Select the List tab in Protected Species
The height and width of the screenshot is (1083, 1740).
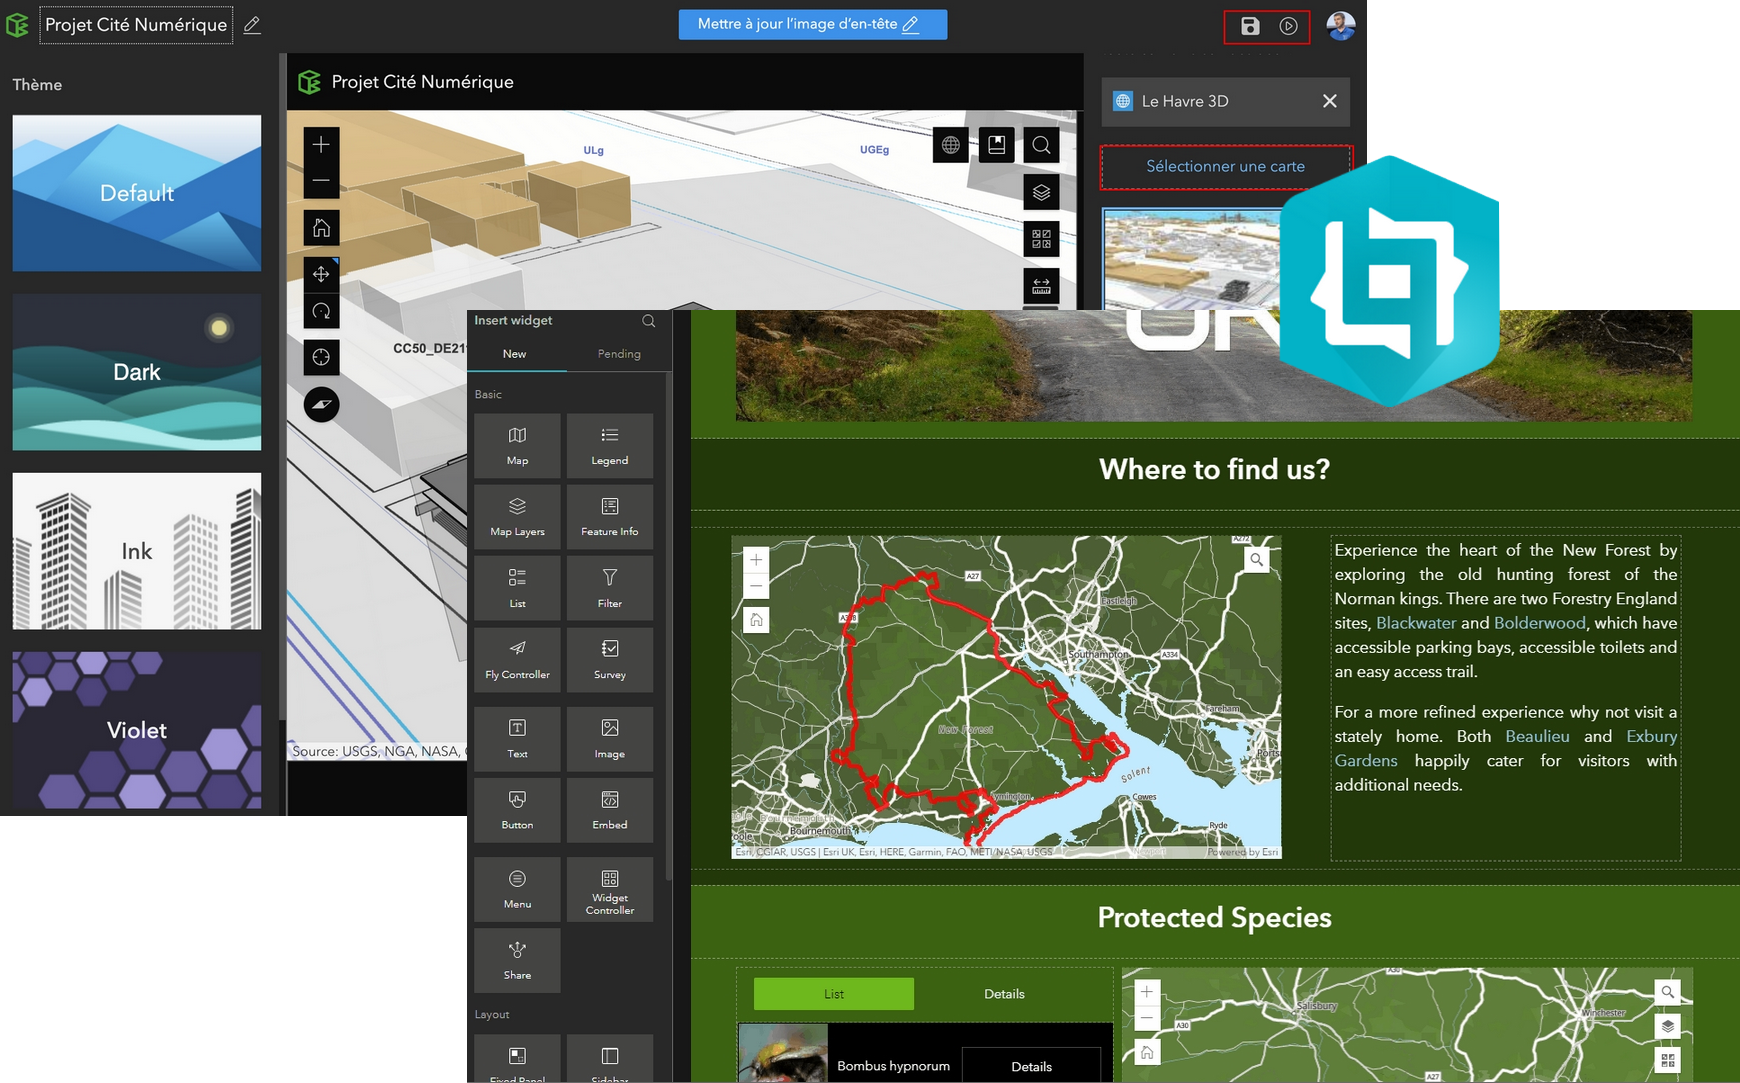pyautogui.click(x=834, y=994)
